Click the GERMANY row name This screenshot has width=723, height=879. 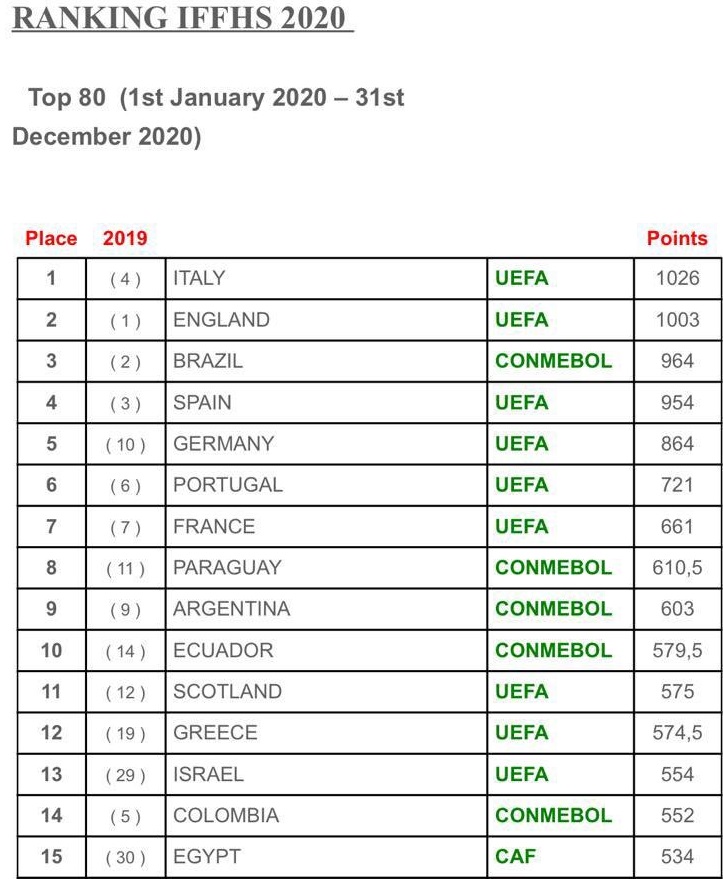tap(224, 443)
